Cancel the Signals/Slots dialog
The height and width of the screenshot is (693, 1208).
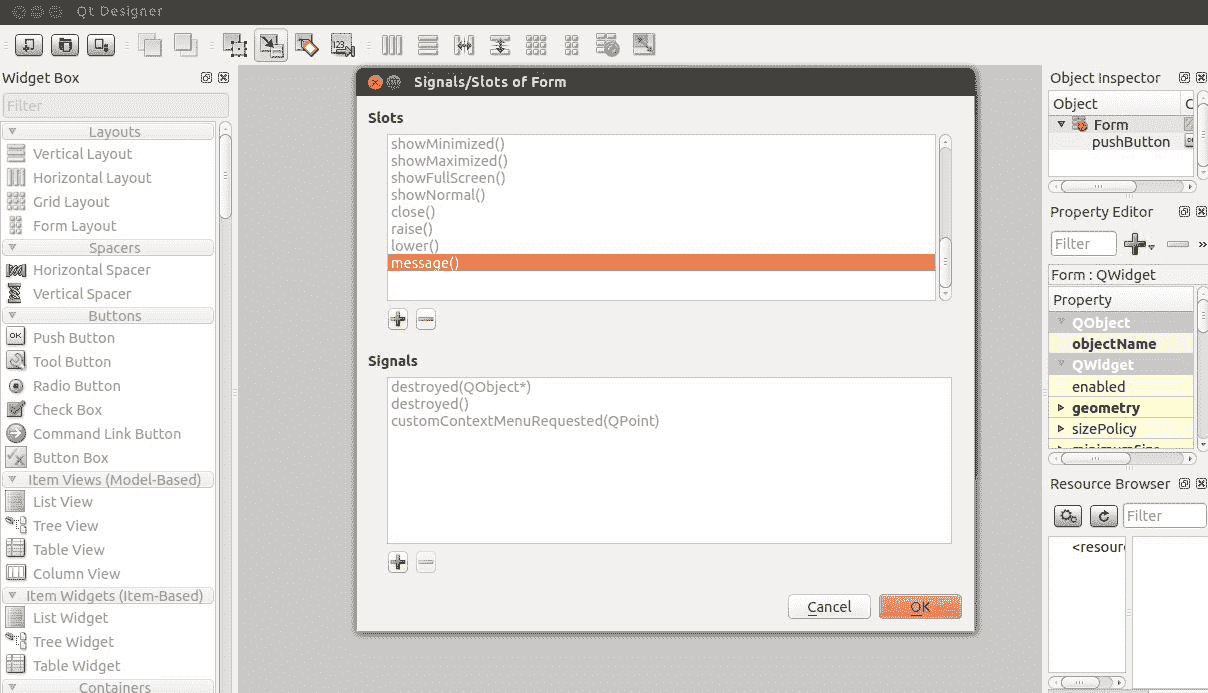click(829, 607)
